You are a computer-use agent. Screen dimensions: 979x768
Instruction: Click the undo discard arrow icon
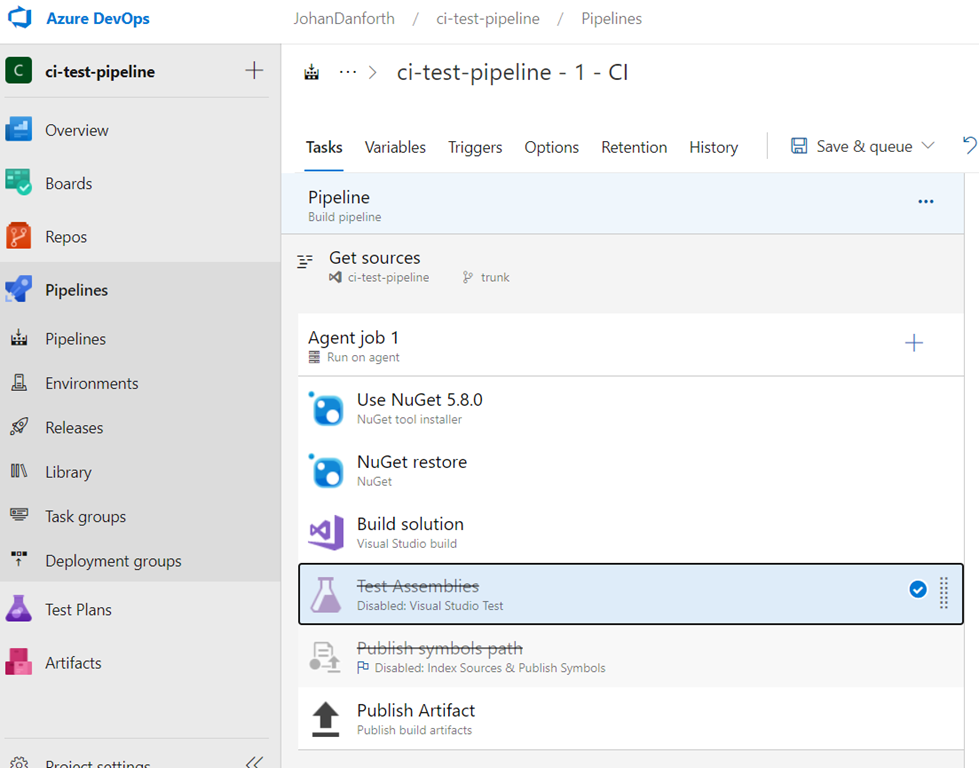(x=970, y=145)
